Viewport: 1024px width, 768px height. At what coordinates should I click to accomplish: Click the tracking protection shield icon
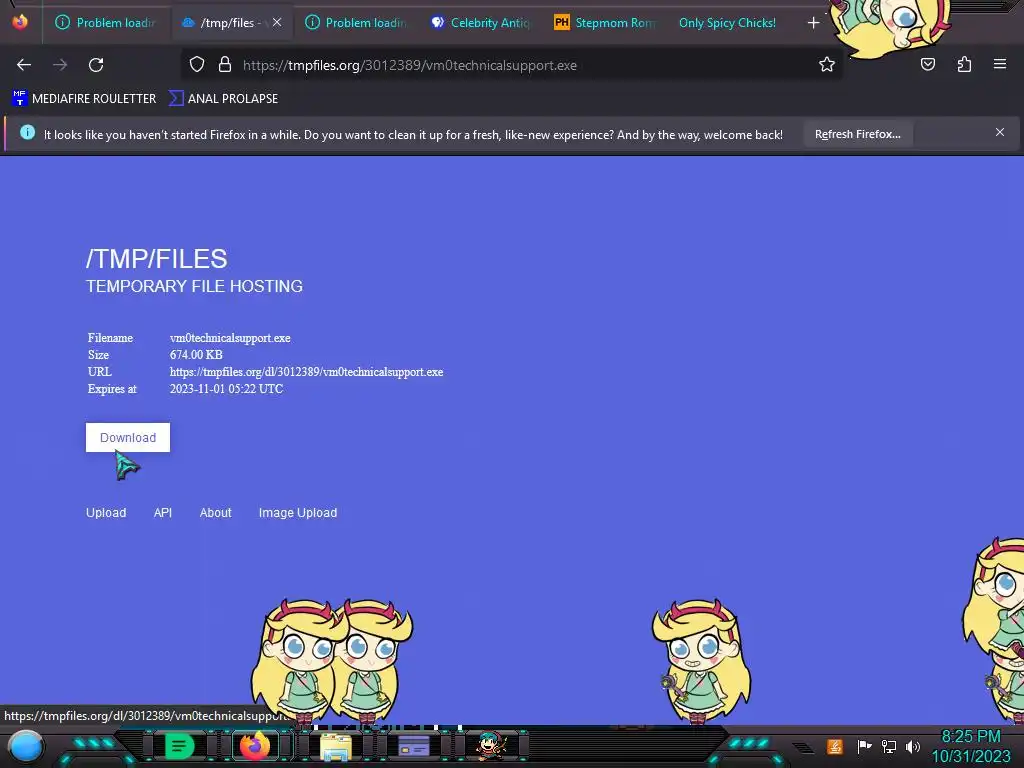coord(197,65)
